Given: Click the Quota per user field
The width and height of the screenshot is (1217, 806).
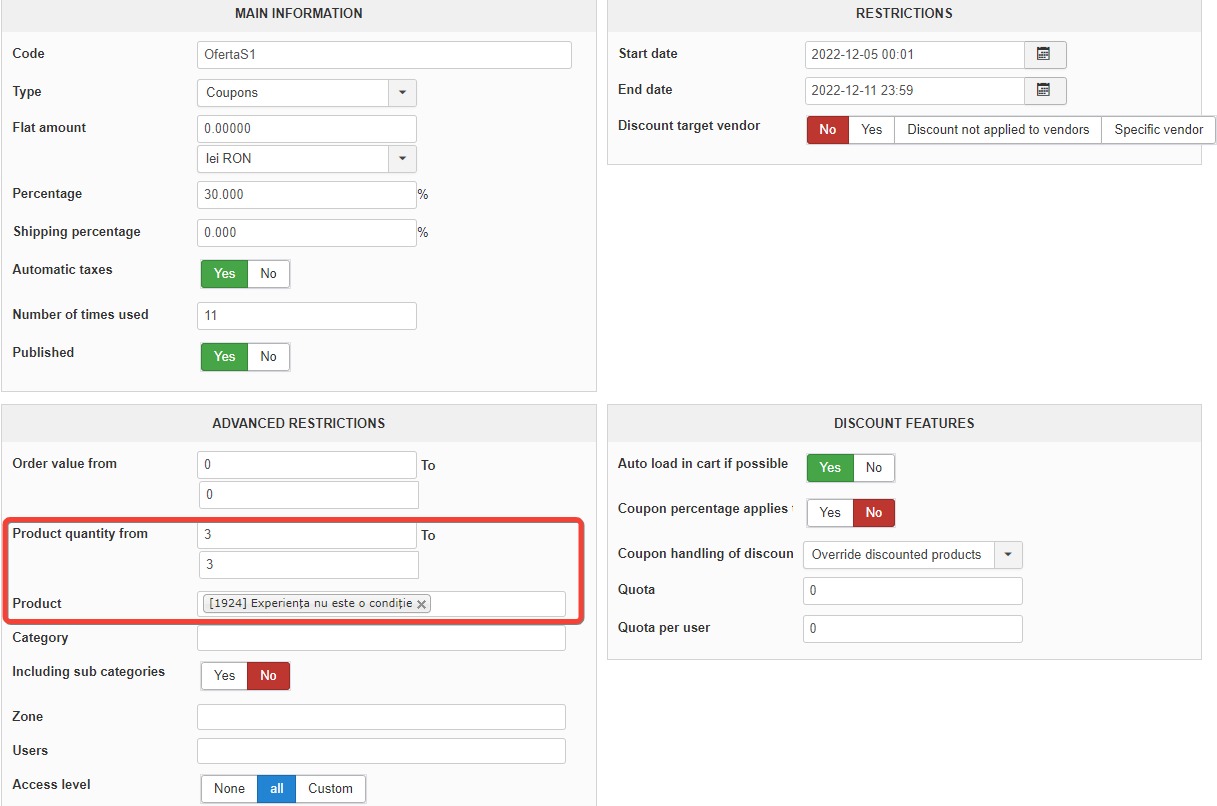Looking at the screenshot, I should tap(912, 629).
